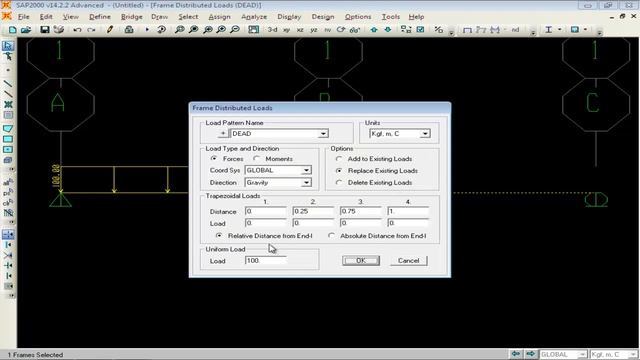
Task: Click the left arrow button in status bar
Action: 516,354
